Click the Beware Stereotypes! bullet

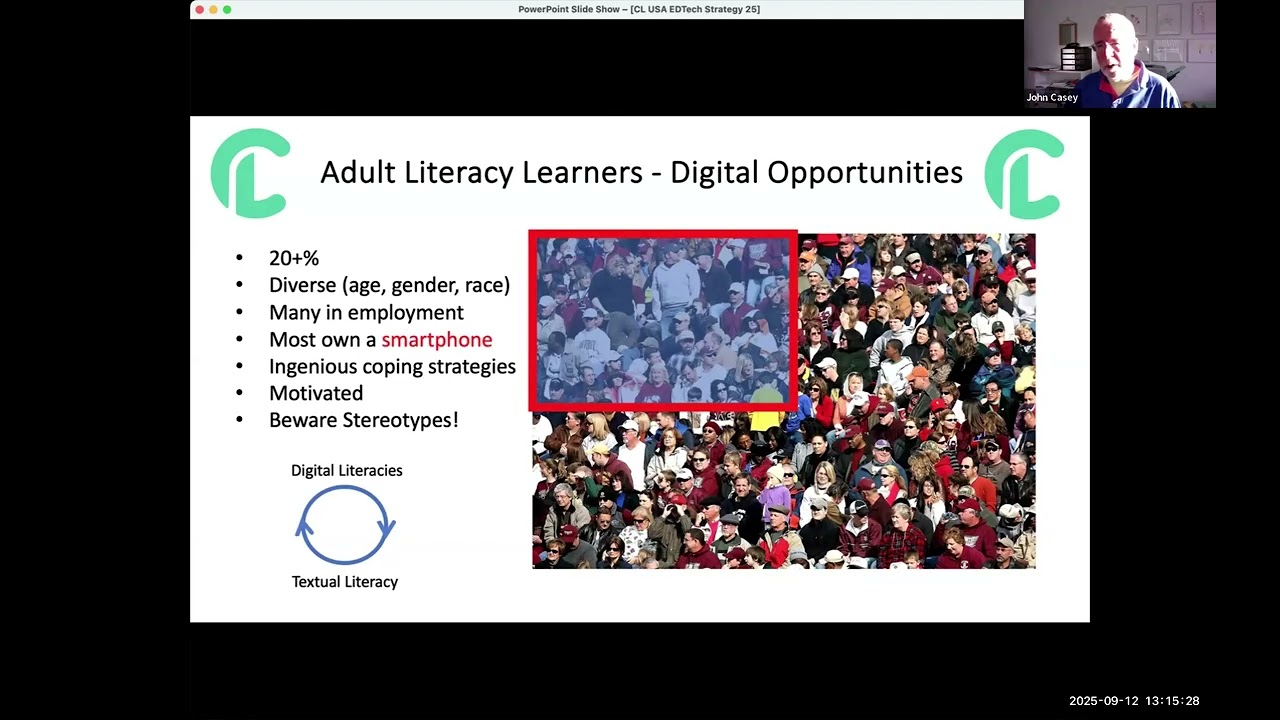tap(364, 420)
